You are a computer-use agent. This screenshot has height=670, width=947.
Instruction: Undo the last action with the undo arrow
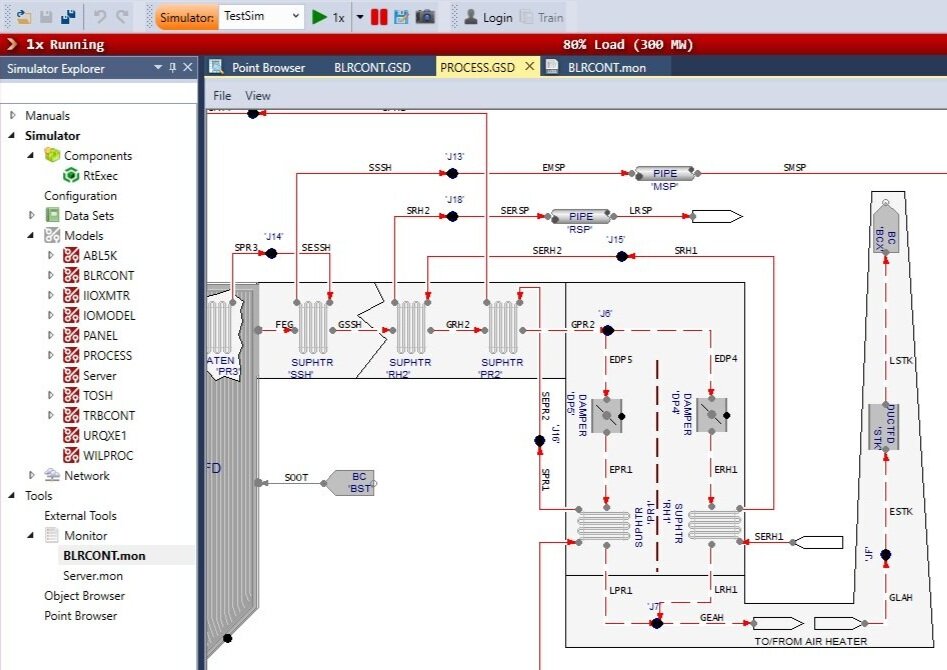coord(100,16)
